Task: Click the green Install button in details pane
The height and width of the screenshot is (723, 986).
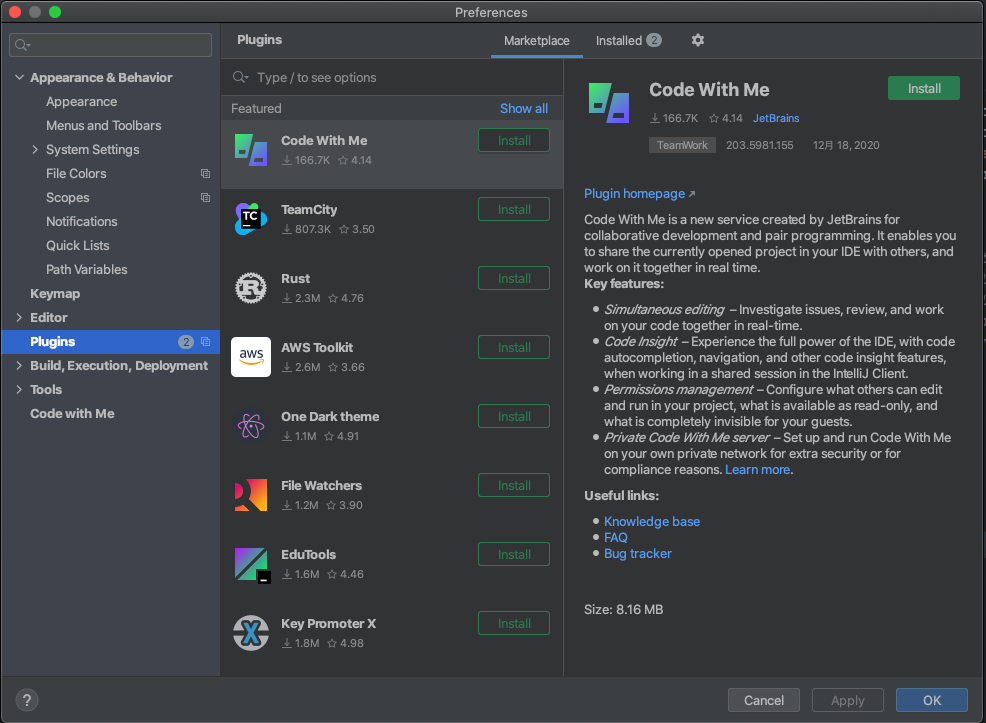Action: 924,89
